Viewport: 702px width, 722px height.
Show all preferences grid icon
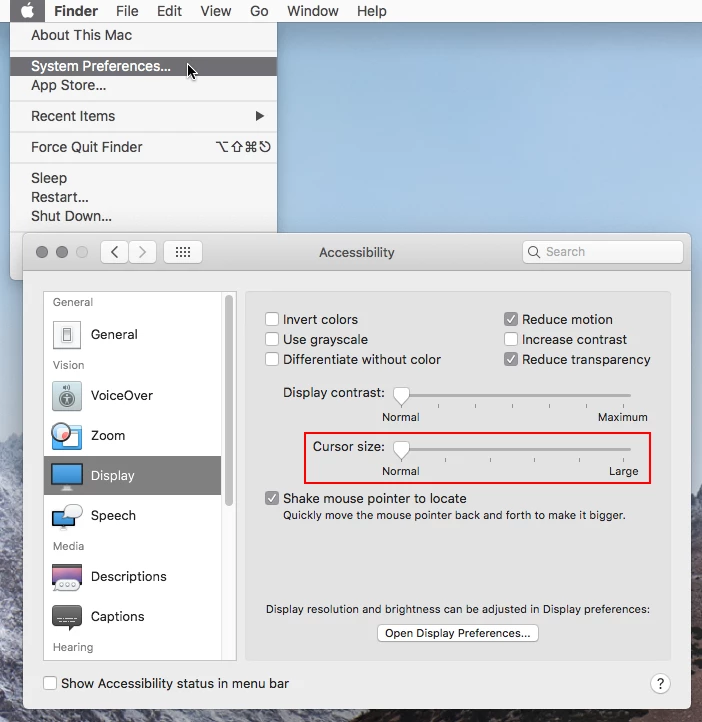pyautogui.click(x=183, y=252)
